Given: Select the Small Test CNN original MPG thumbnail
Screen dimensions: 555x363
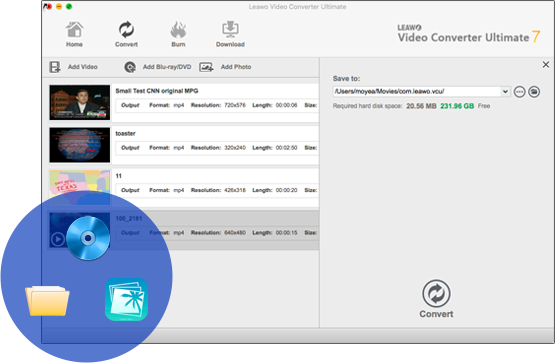Looking at the screenshot, I should [x=80, y=102].
